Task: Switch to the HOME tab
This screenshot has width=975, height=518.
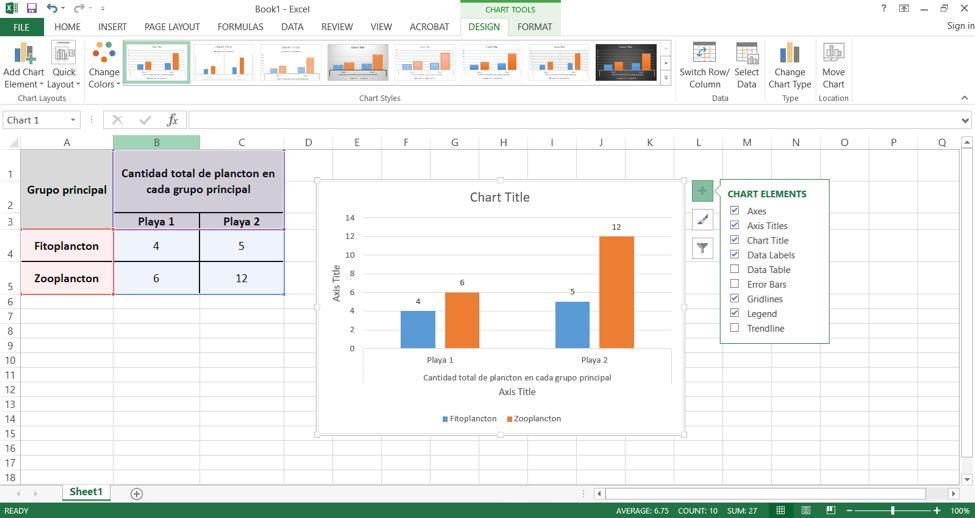Action: [x=67, y=27]
